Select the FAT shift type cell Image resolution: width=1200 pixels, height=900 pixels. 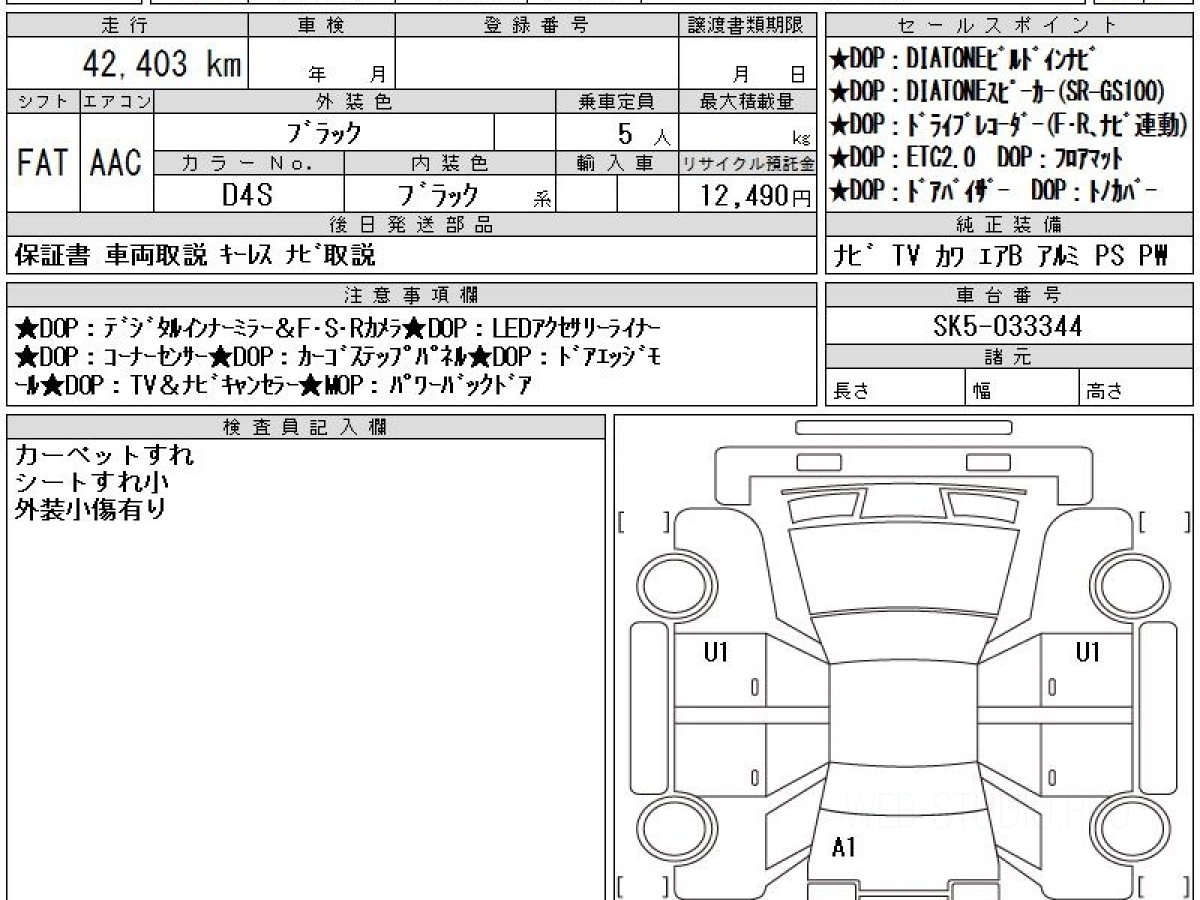click(43, 163)
